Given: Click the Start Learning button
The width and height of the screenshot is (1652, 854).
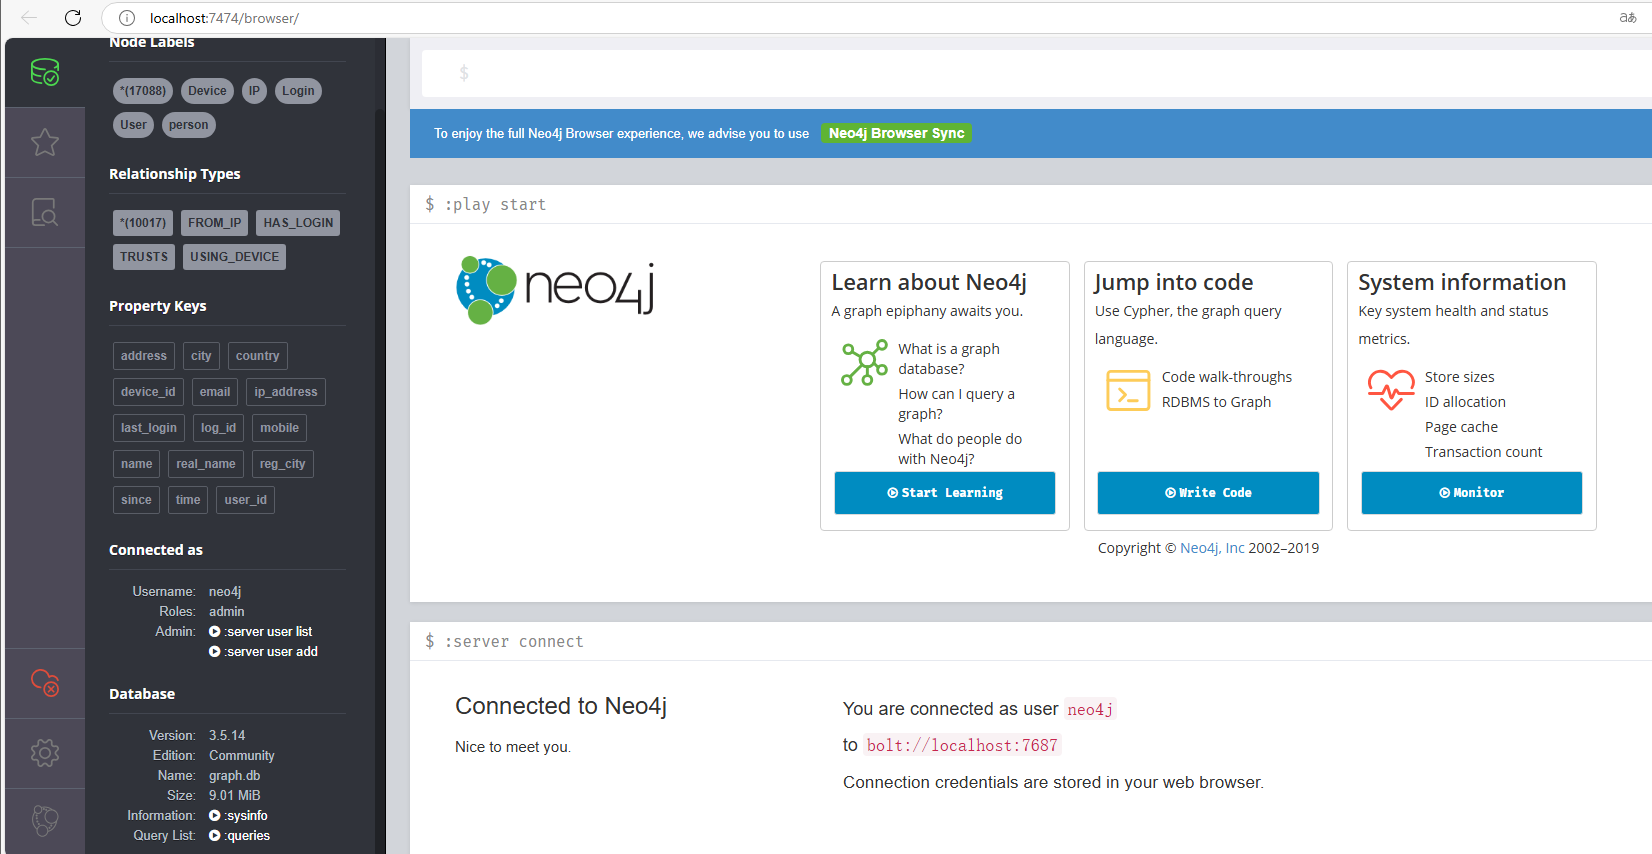Looking at the screenshot, I should pos(945,493).
